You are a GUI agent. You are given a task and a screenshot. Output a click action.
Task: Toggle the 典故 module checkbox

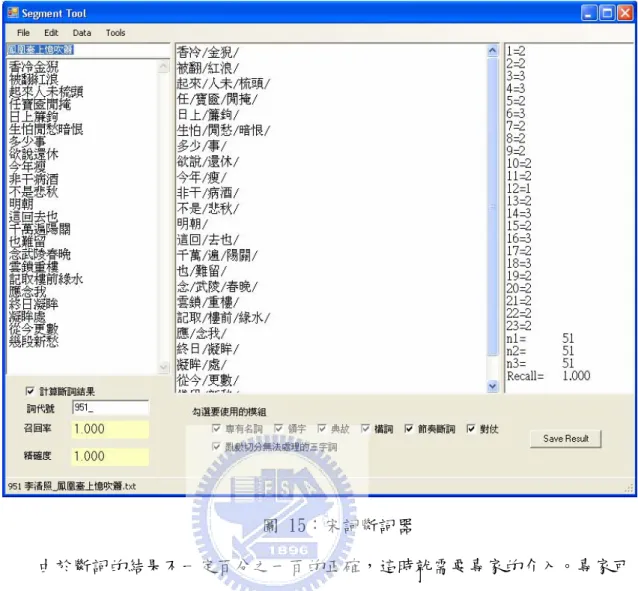pyautogui.click(x=322, y=428)
